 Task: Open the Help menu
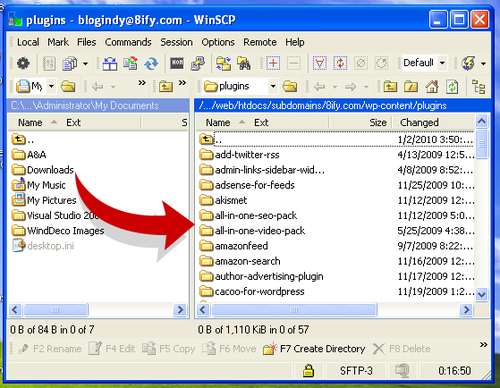[x=295, y=42]
